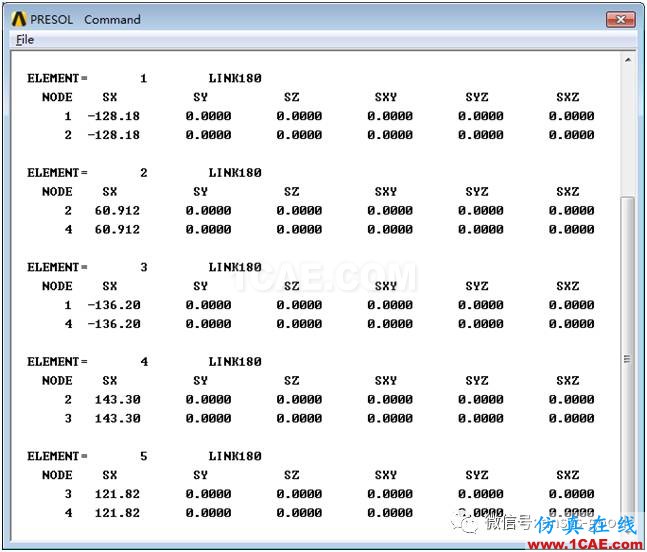Click the ELEMENT= 4 LINK180 header line
The width and height of the screenshot is (647, 552).
(x=144, y=361)
